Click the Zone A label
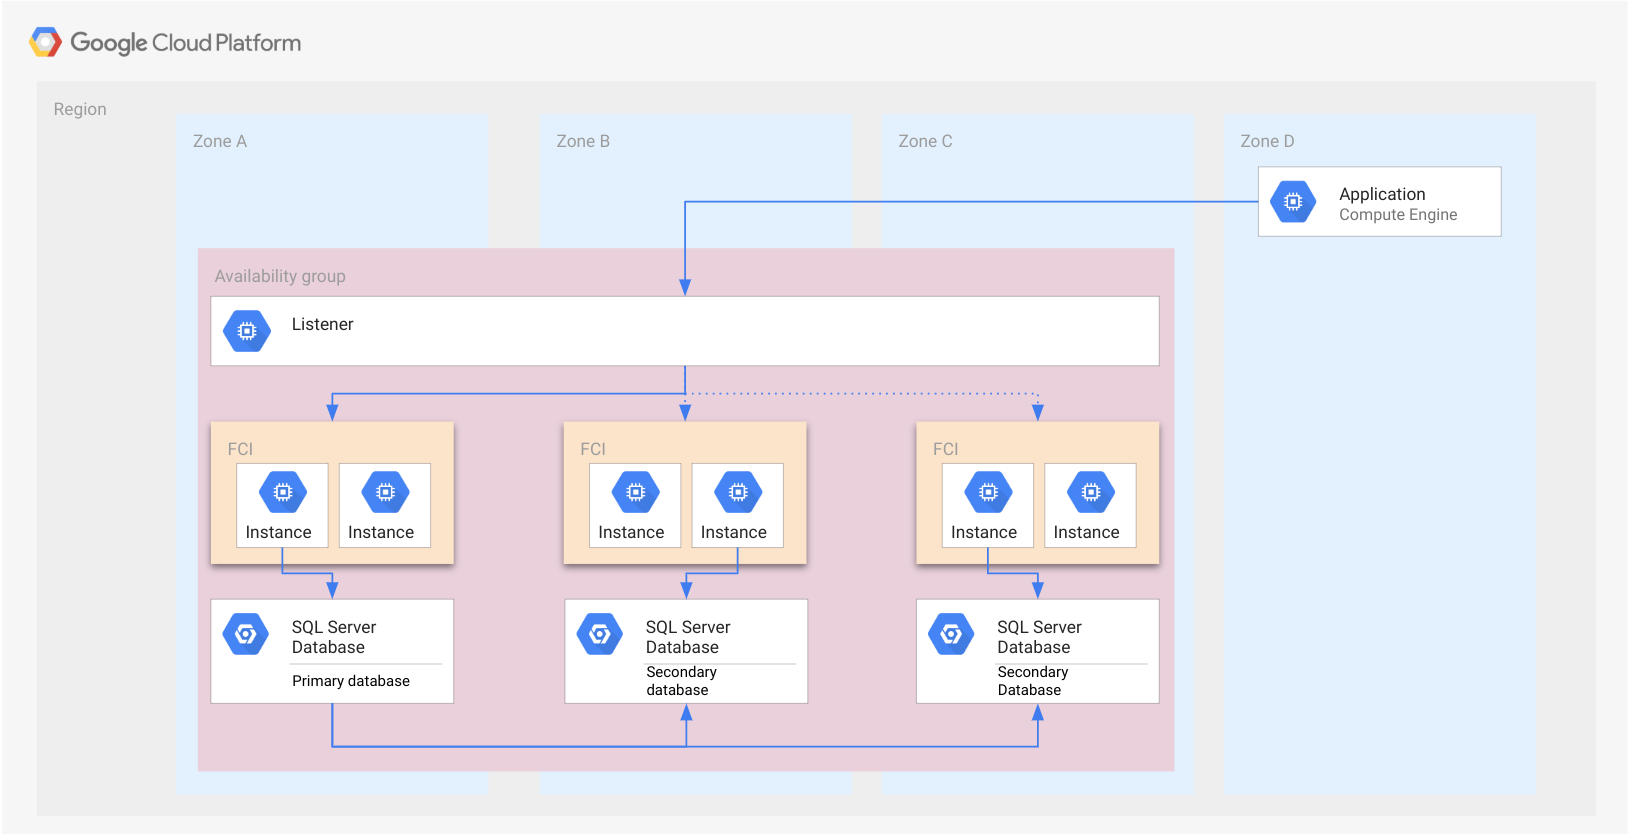This screenshot has height=834, width=1628. point(220,141)
